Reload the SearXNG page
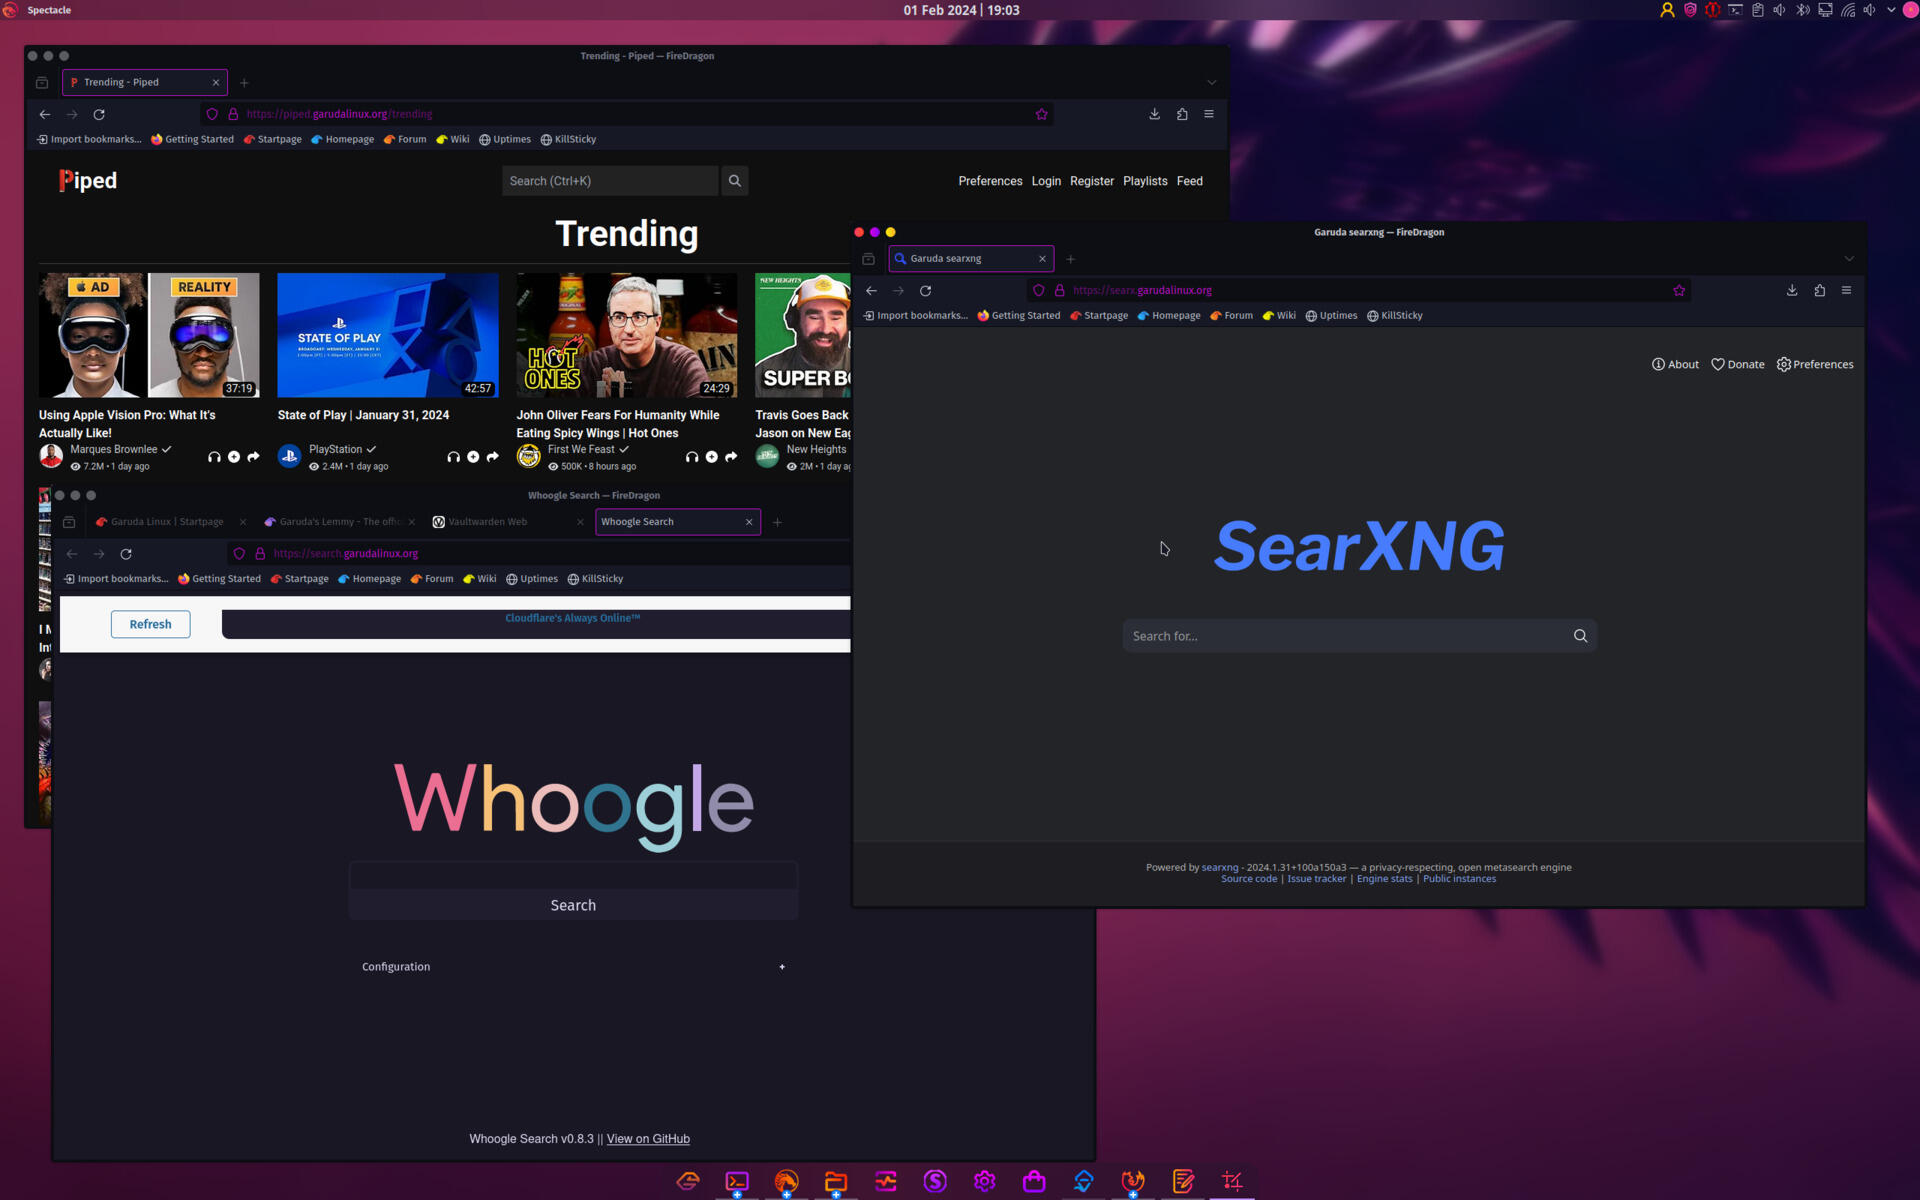Screen dimensions: 1920x1200 pyautogui.click(x=925, y=290)
